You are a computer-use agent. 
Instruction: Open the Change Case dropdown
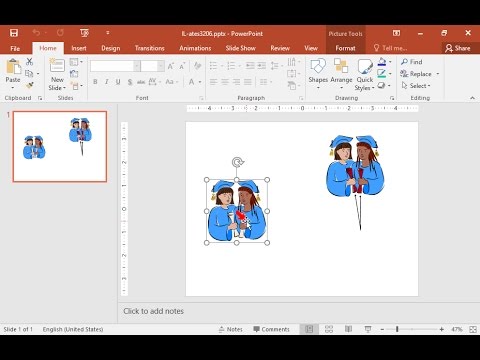pos(172,82)
